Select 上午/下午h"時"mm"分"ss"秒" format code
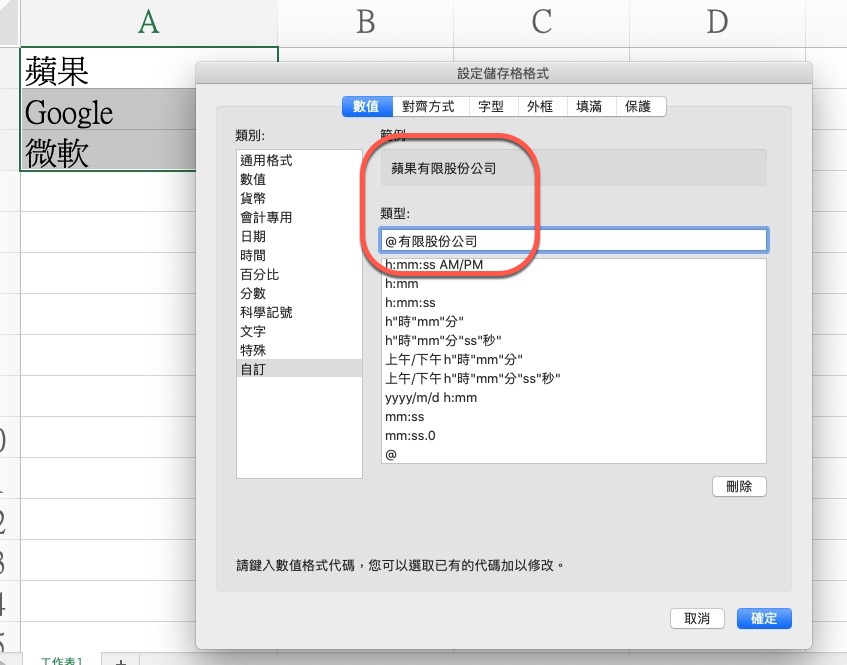 [x=573, y=378]
